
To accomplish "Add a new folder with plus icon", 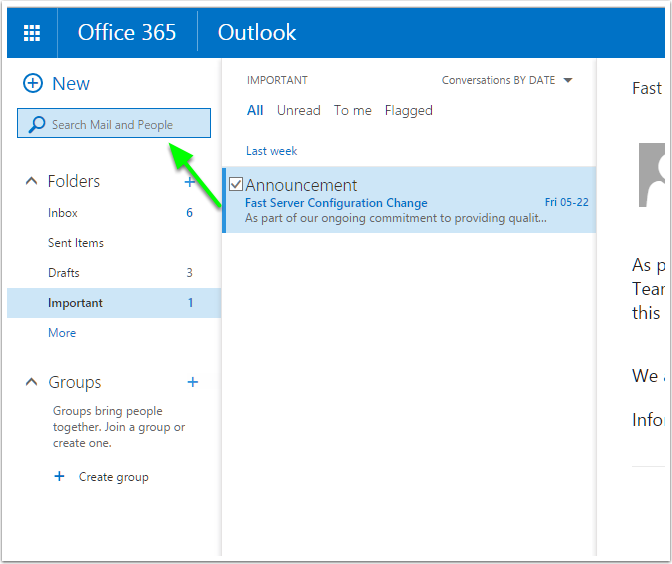I will (190, 181).
